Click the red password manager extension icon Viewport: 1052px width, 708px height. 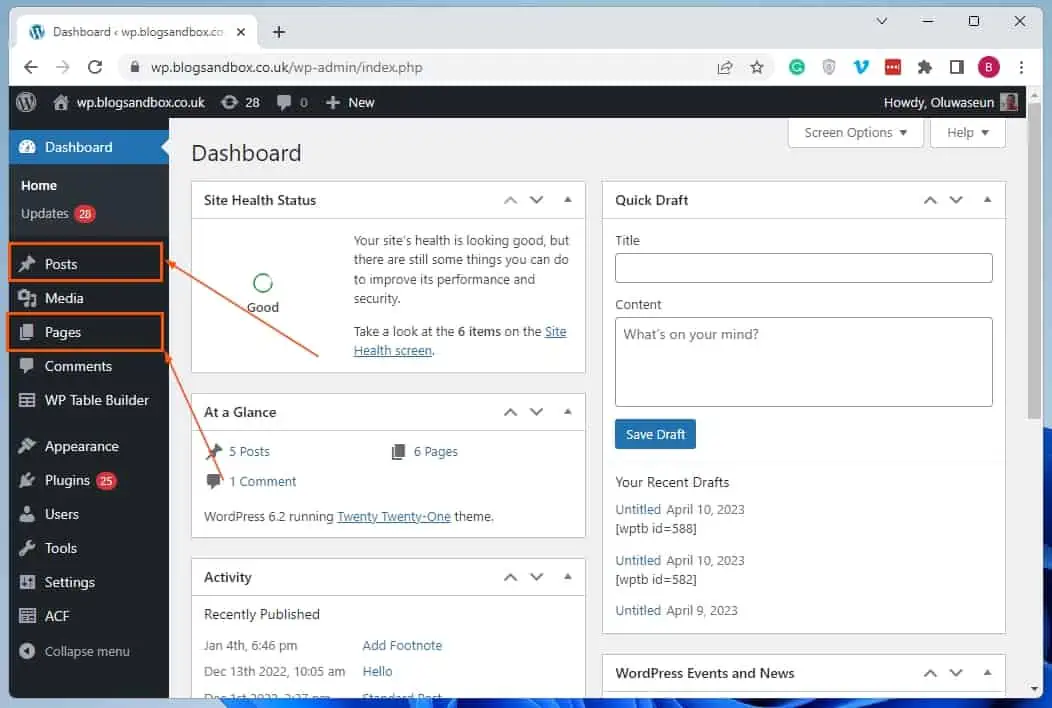(x=893, y=67)
